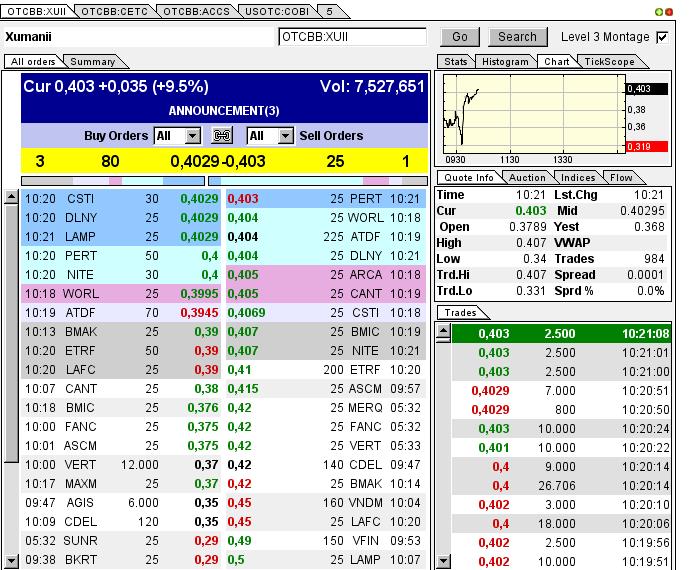This screenshot has height=570, width=692.
Task: Click the 0,403 price label on chart
Action: coord(647,89)
